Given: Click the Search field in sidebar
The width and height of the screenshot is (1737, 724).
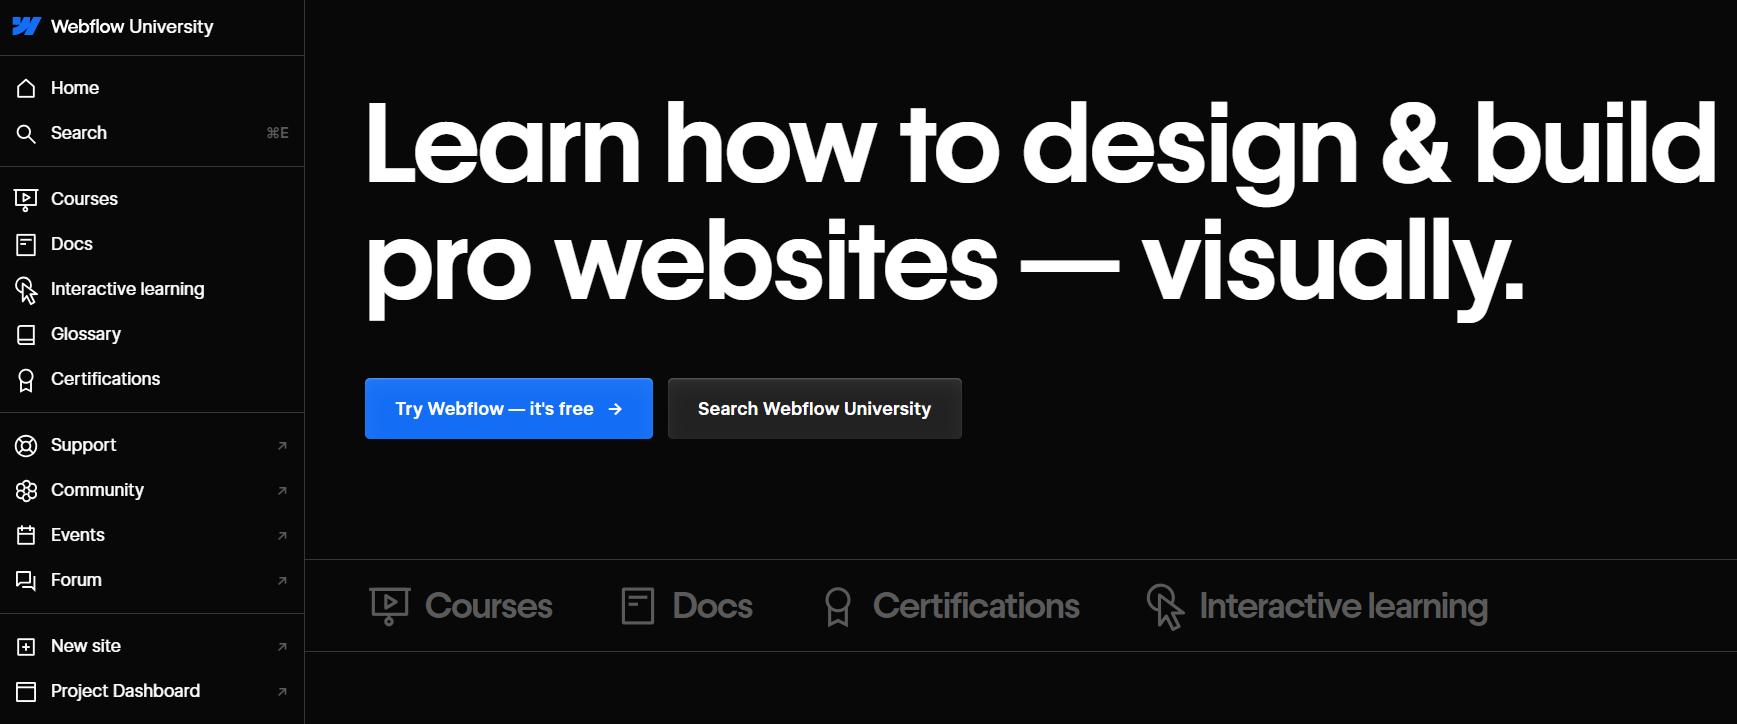Looking at the screenshot, I should tap(152, 133).
